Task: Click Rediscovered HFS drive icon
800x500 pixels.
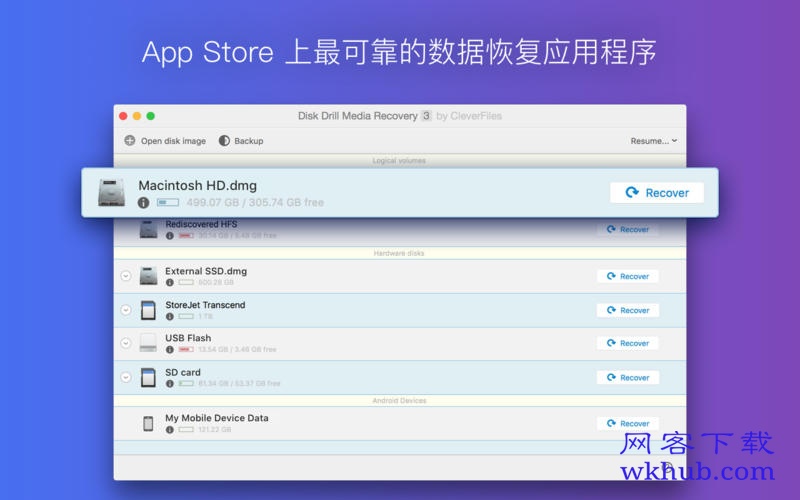Action: click(148, 230)
